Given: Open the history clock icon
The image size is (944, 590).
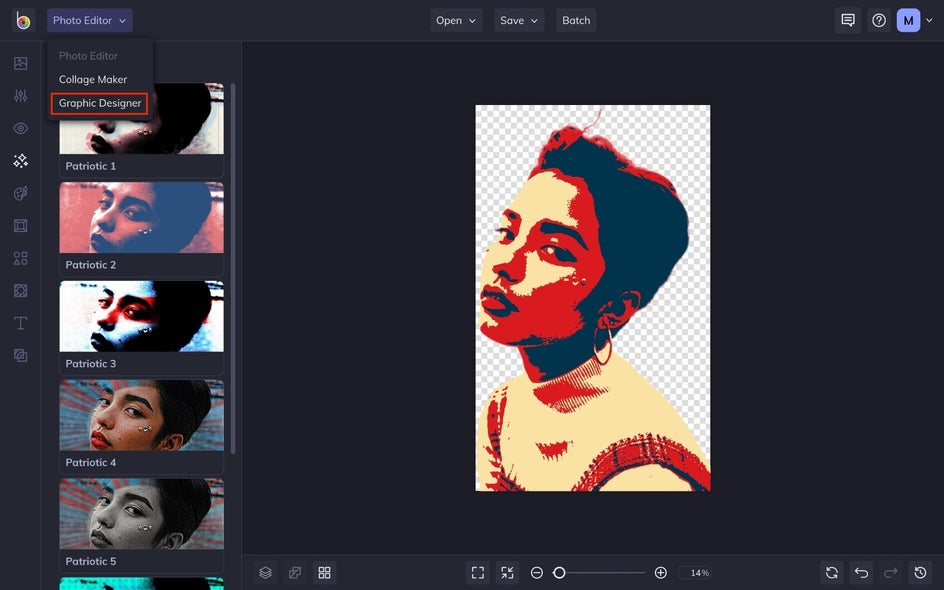Looking at the screenshot, I should click(921, 573).
